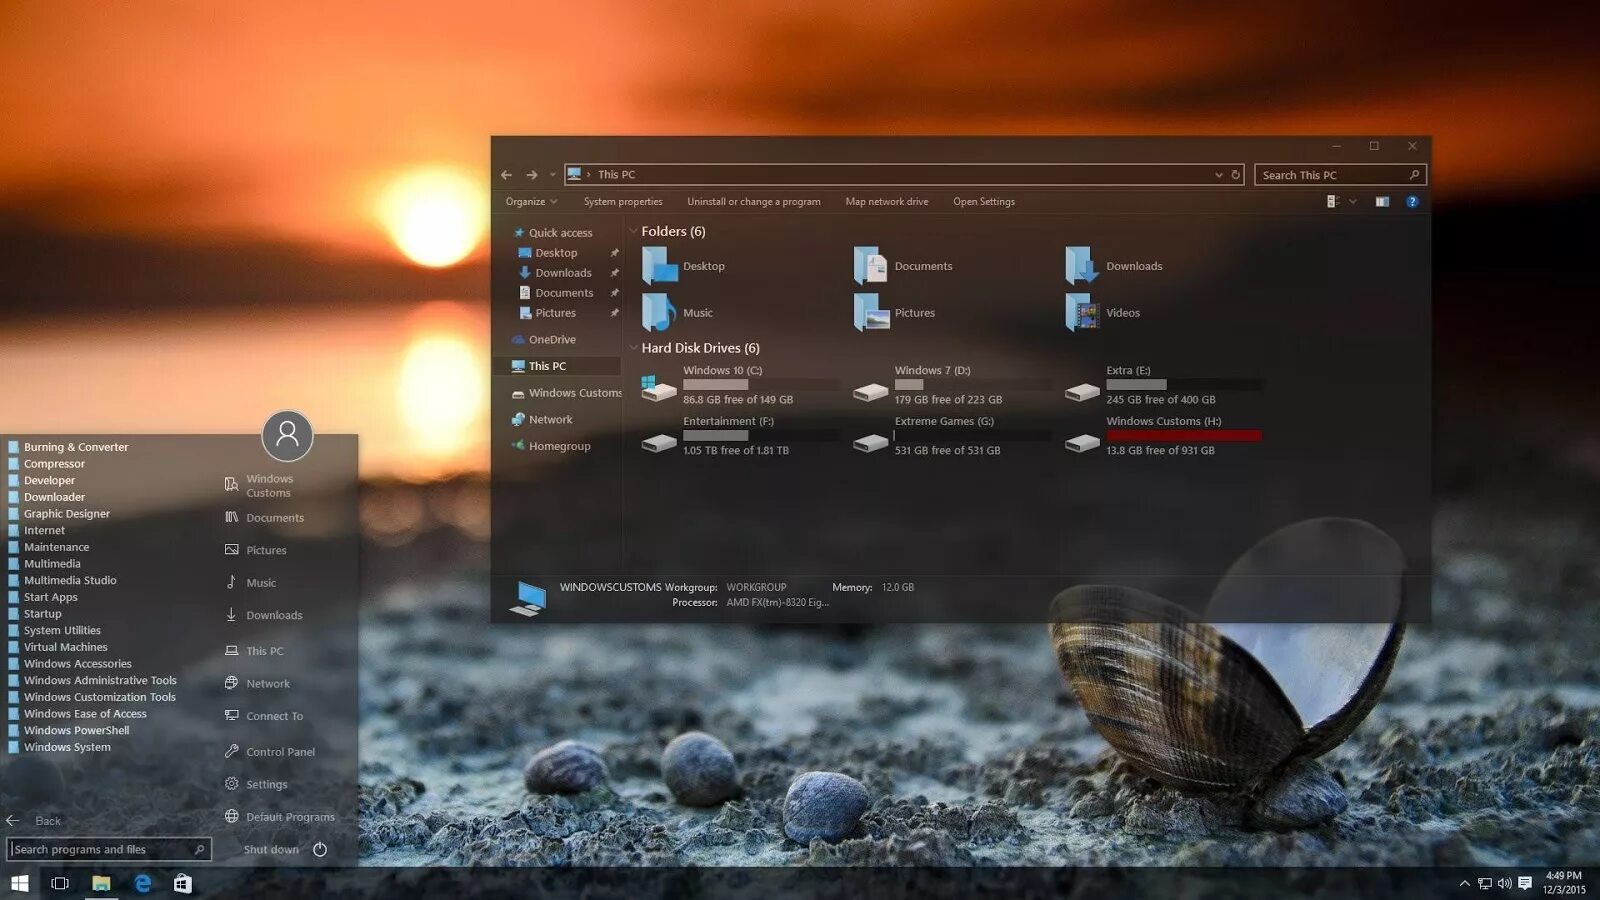
Task: Open the Store icon on taskbar
Action: 182,883
